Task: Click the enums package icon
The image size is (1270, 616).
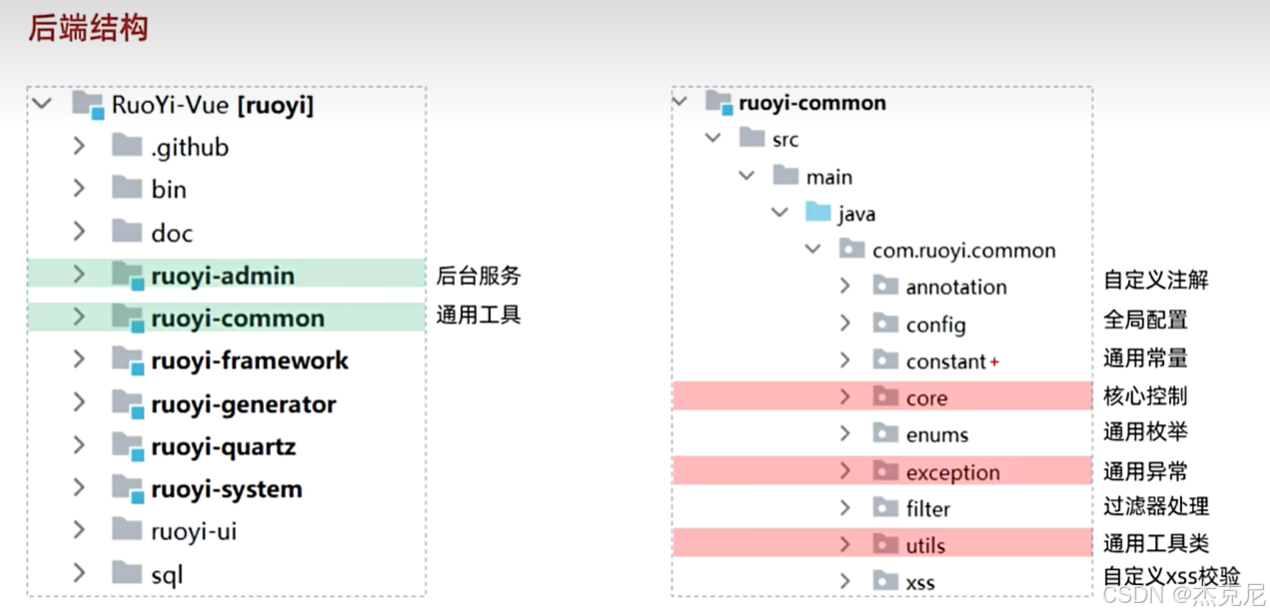Action: [886, 434]
